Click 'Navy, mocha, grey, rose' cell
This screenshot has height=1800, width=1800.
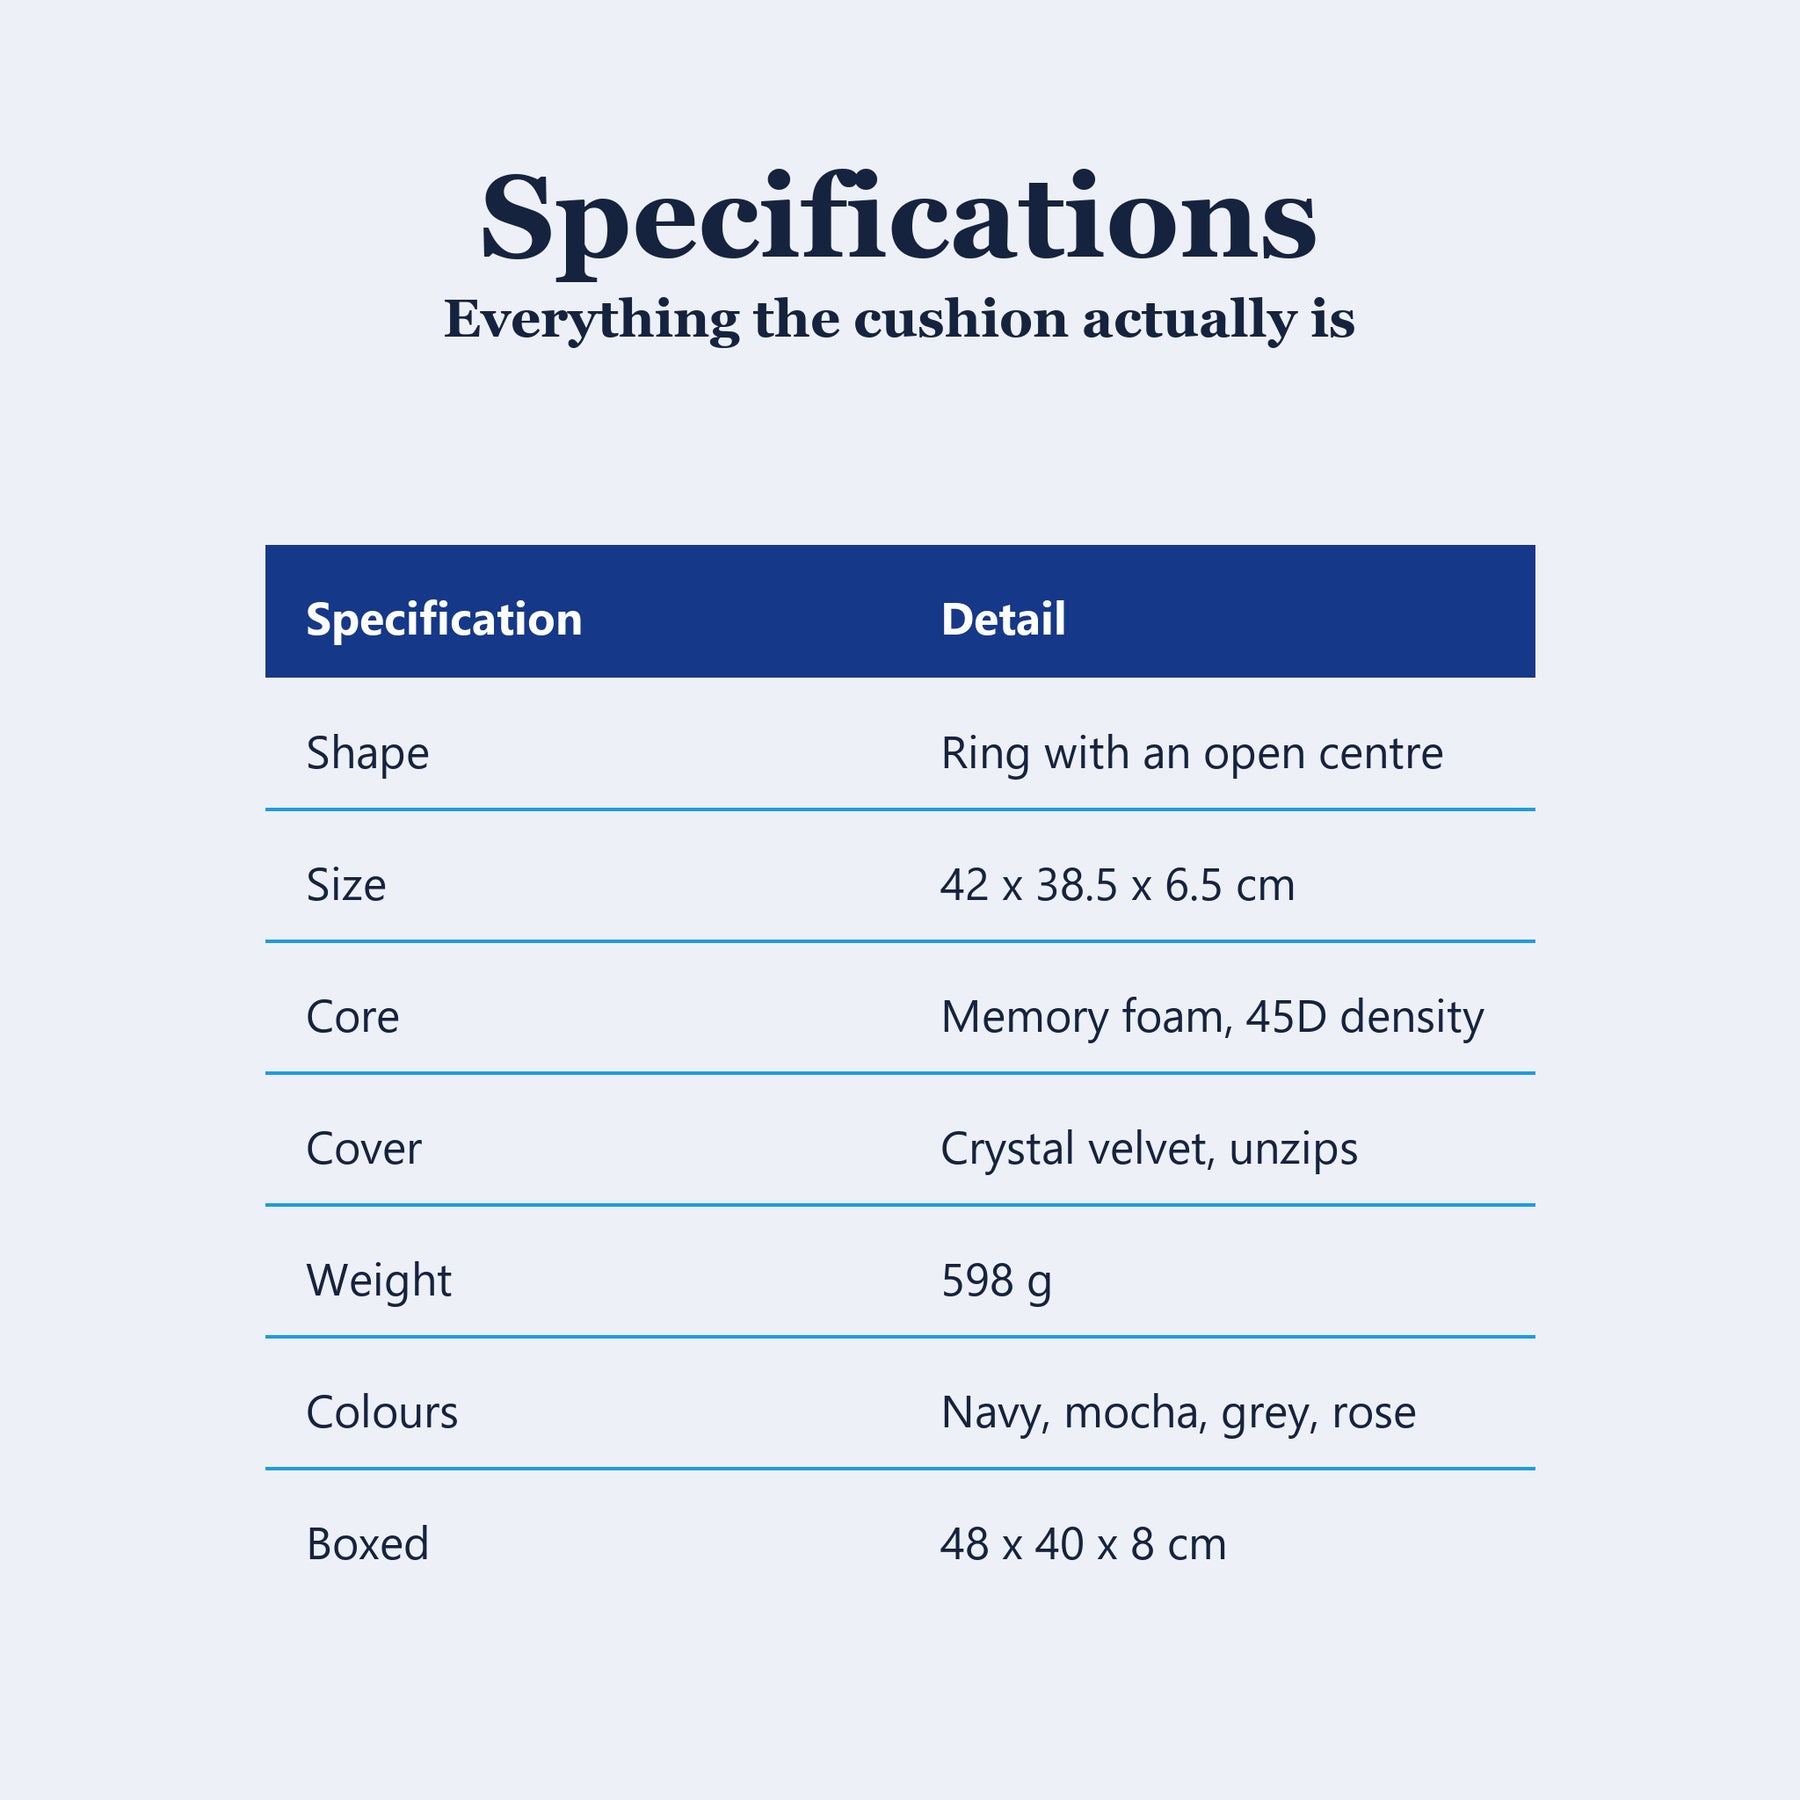click(1178, 1414)
